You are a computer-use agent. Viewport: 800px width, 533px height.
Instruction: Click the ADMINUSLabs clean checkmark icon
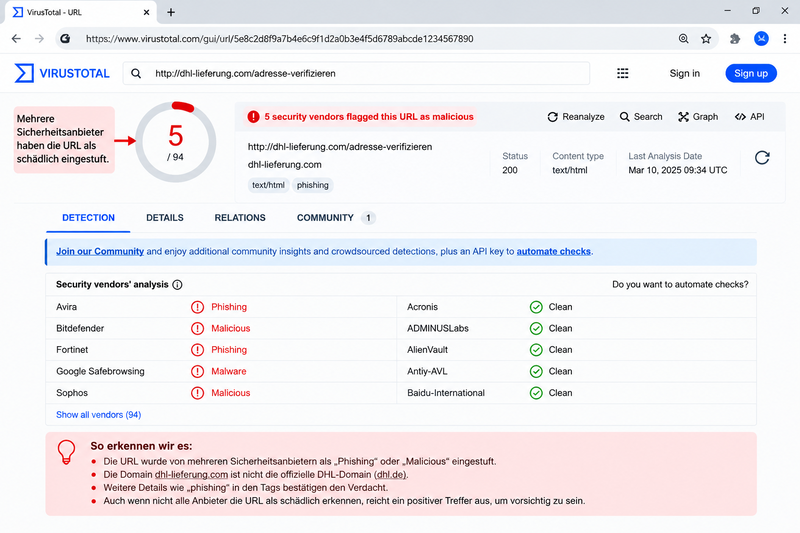pos(536,328)
